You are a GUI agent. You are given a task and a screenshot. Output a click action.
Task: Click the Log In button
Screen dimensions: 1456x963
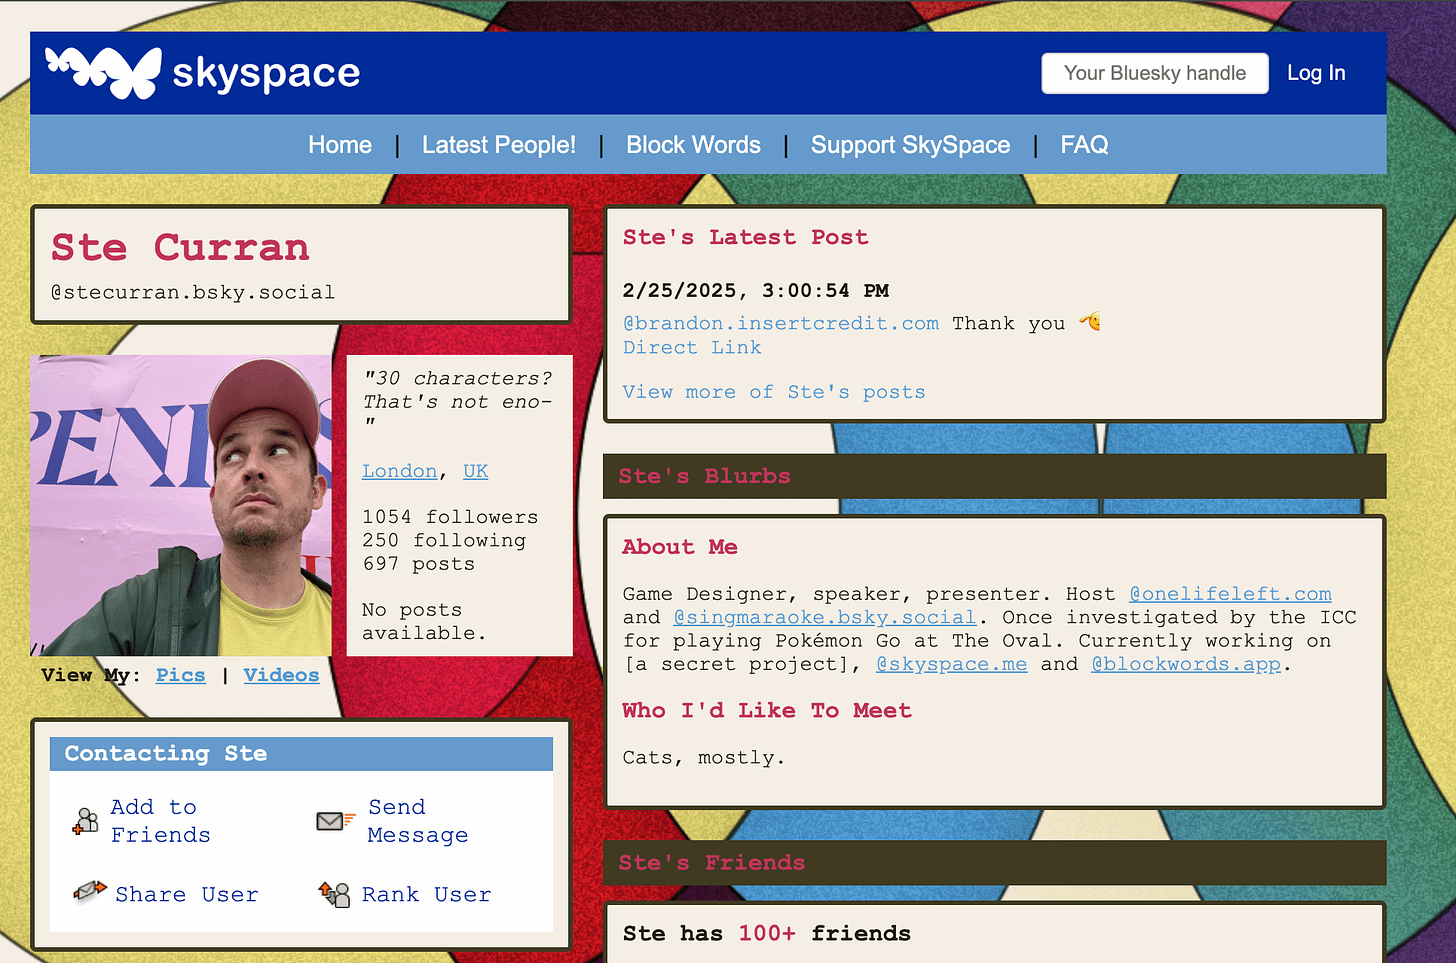(x=1316, y=73)
